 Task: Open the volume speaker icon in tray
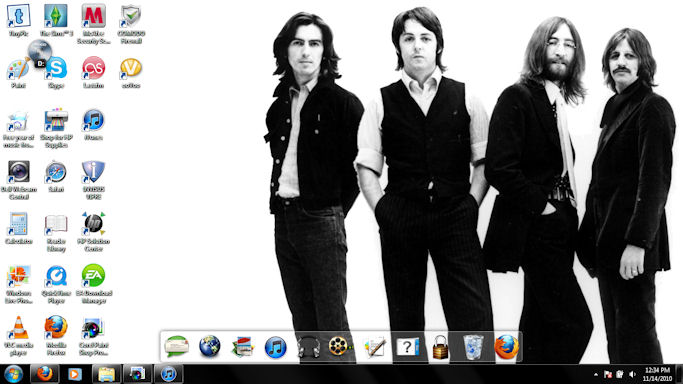632,374
